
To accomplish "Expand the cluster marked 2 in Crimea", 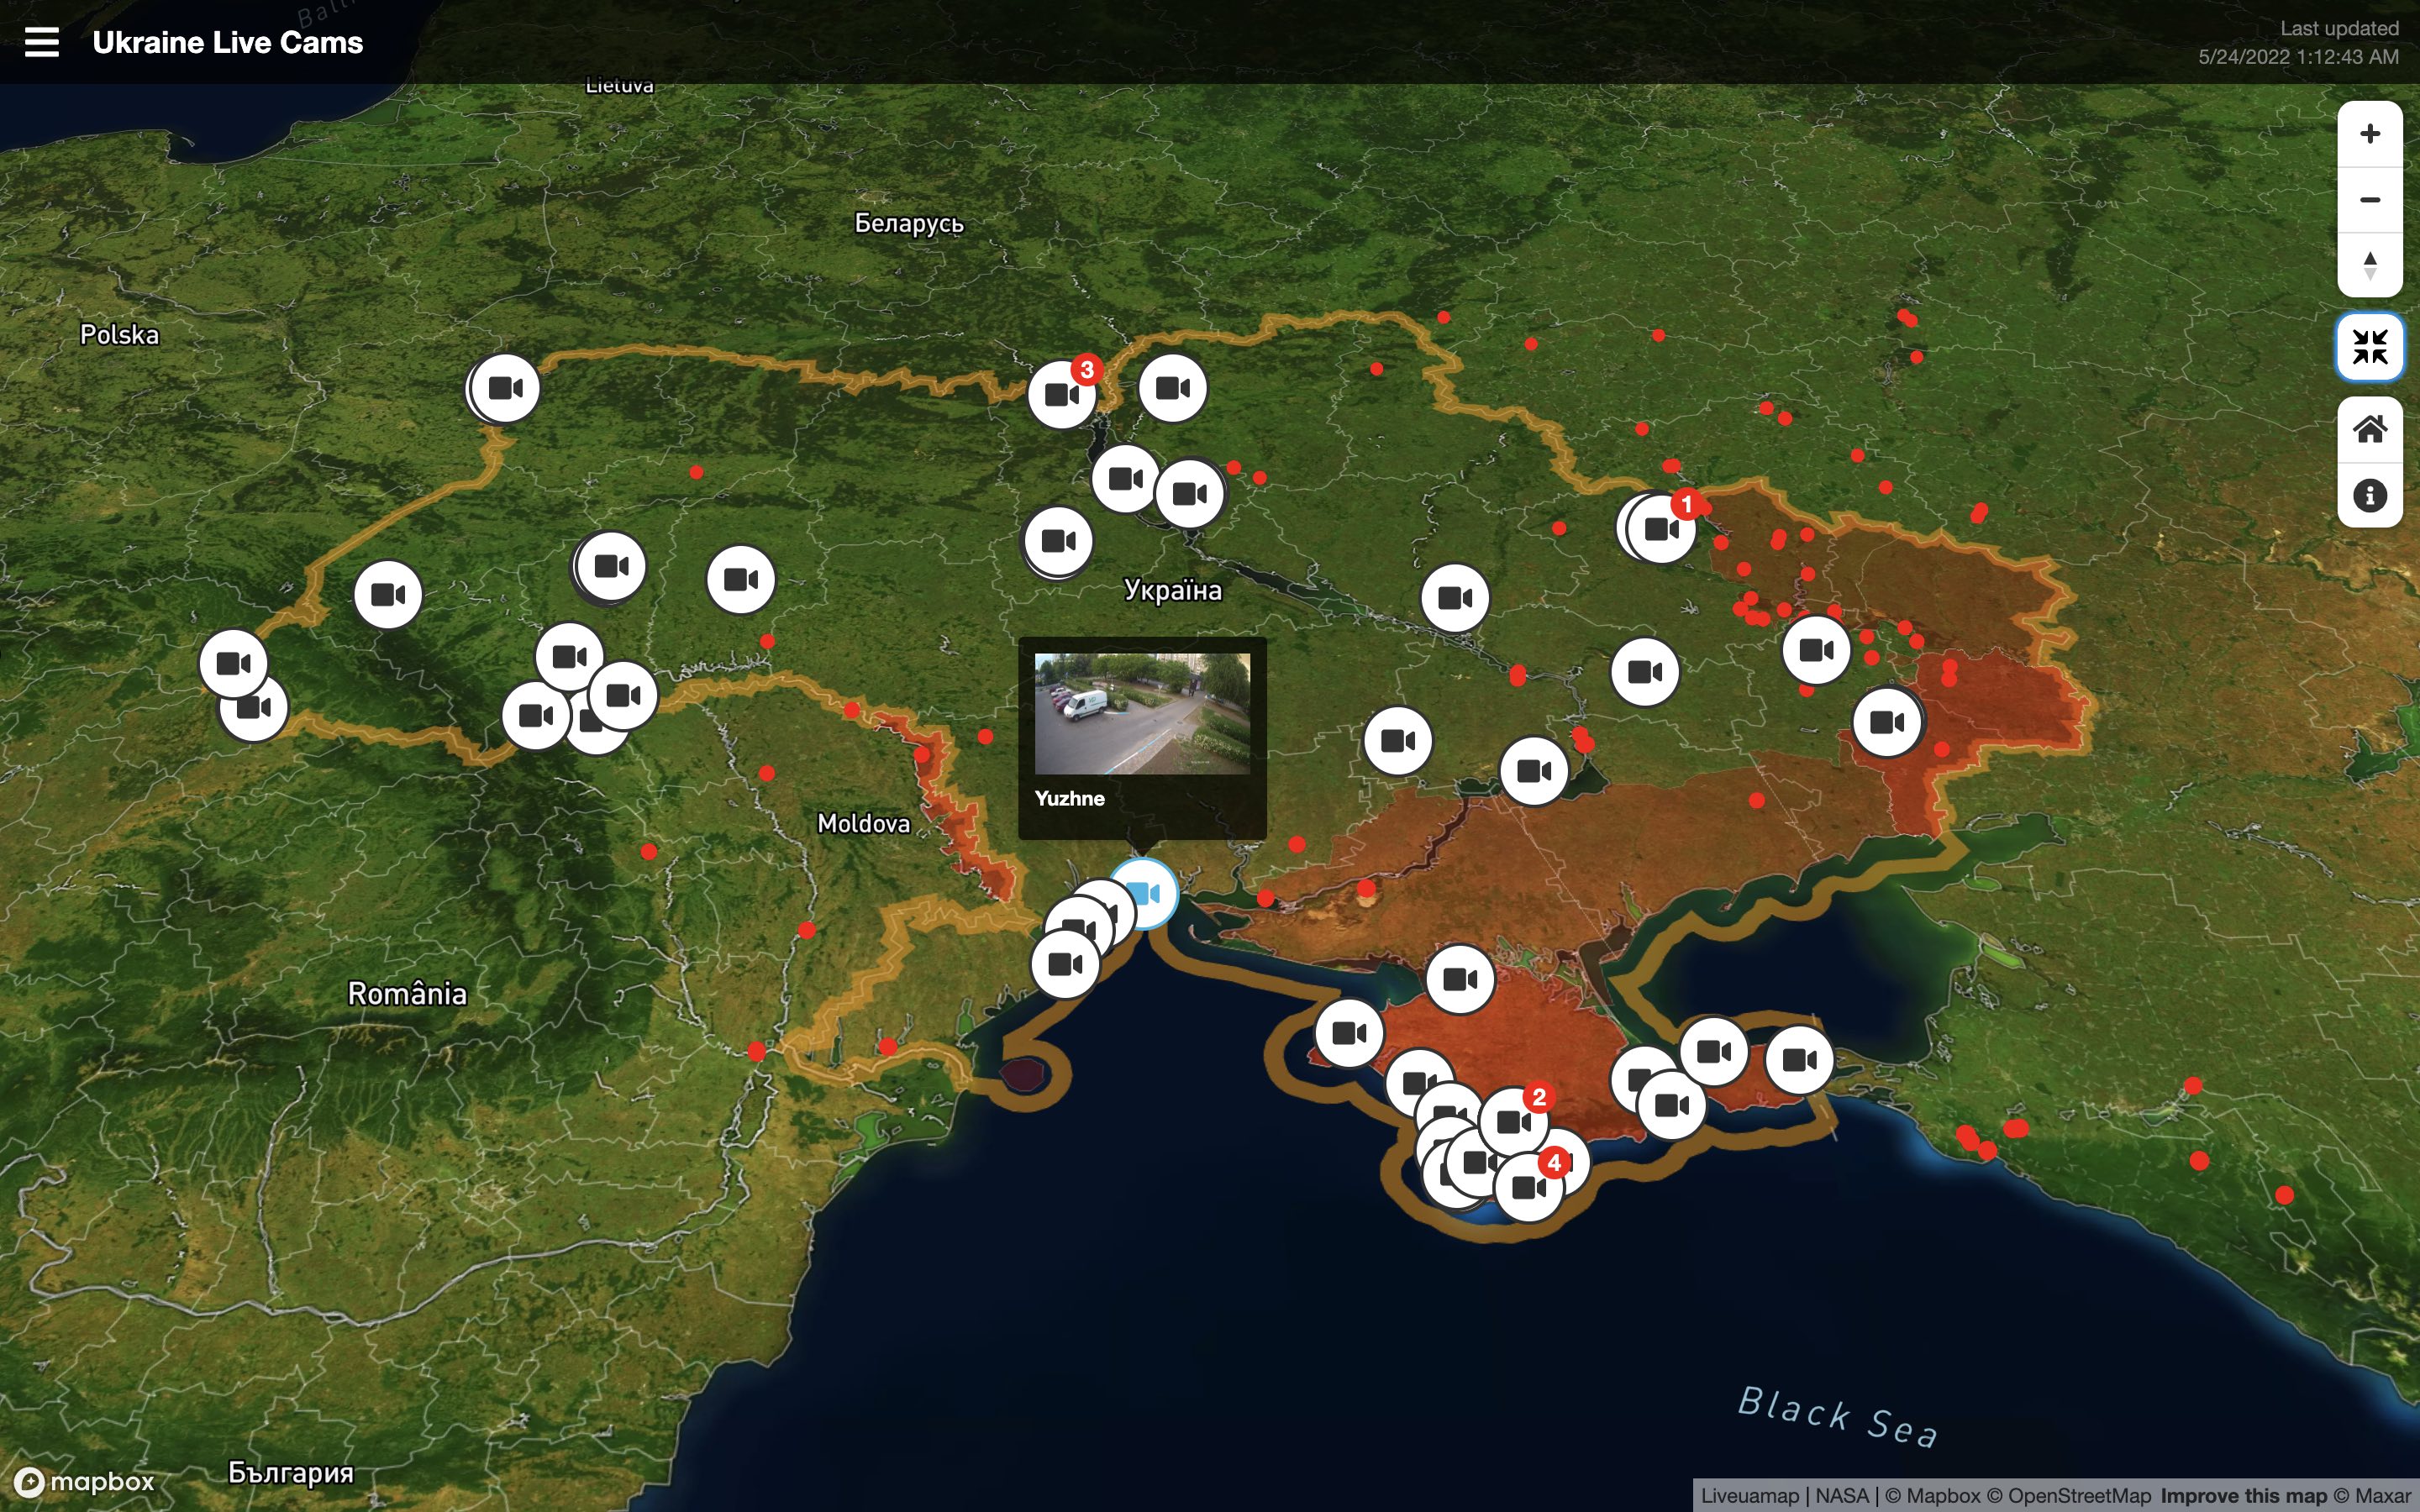I will pyautogui.click(x=1539, y=1096).
